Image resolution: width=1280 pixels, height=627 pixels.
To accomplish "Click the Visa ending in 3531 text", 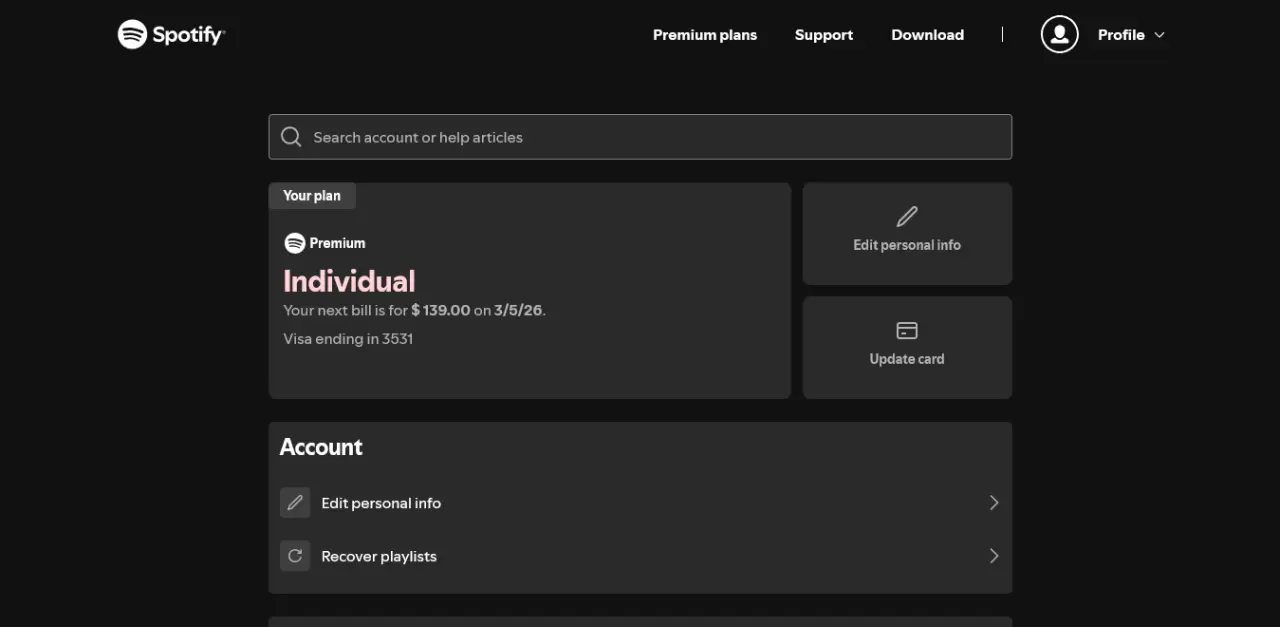I will (348, 339).
